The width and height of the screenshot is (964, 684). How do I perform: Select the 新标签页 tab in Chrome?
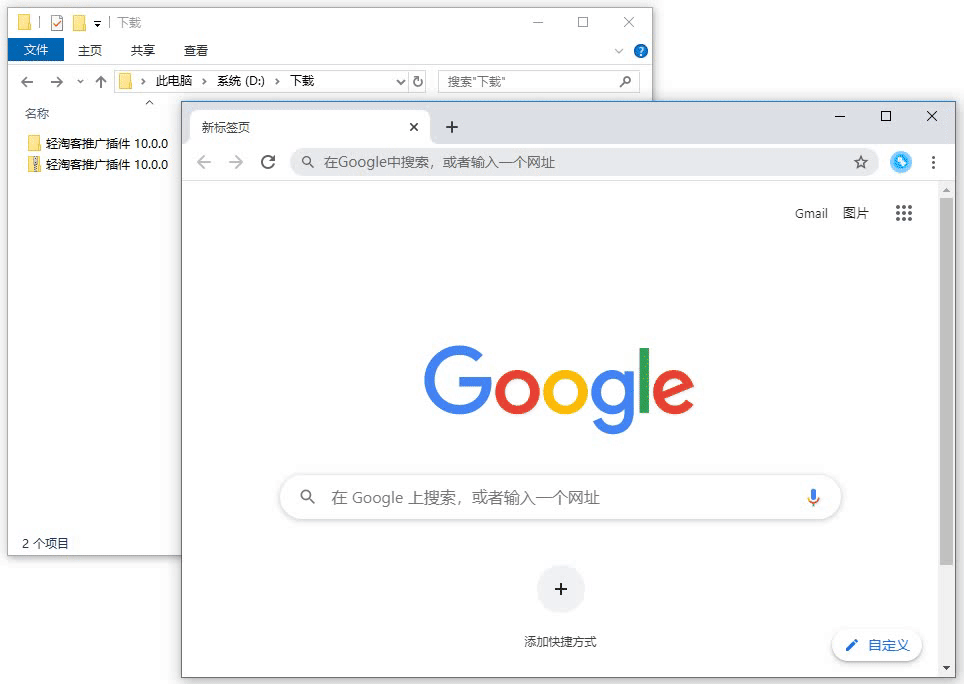pyautogui.click(x=310, y=127)
